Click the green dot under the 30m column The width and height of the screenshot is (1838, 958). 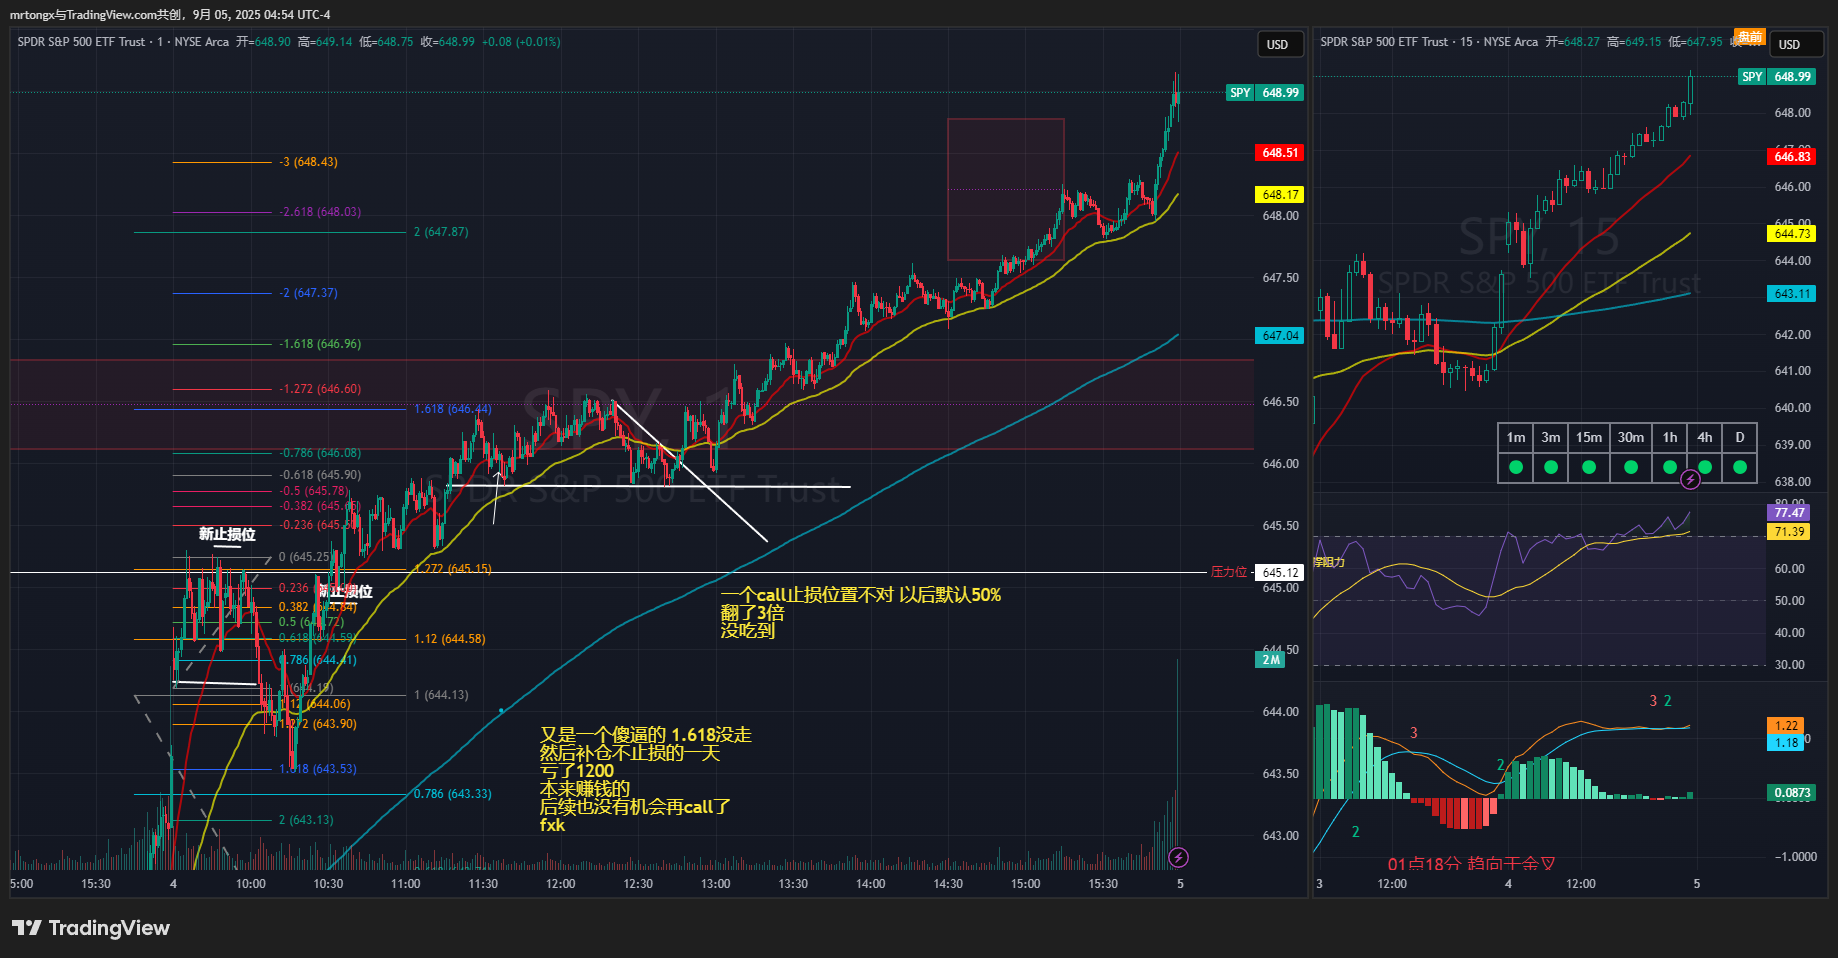coord(1631,467)
